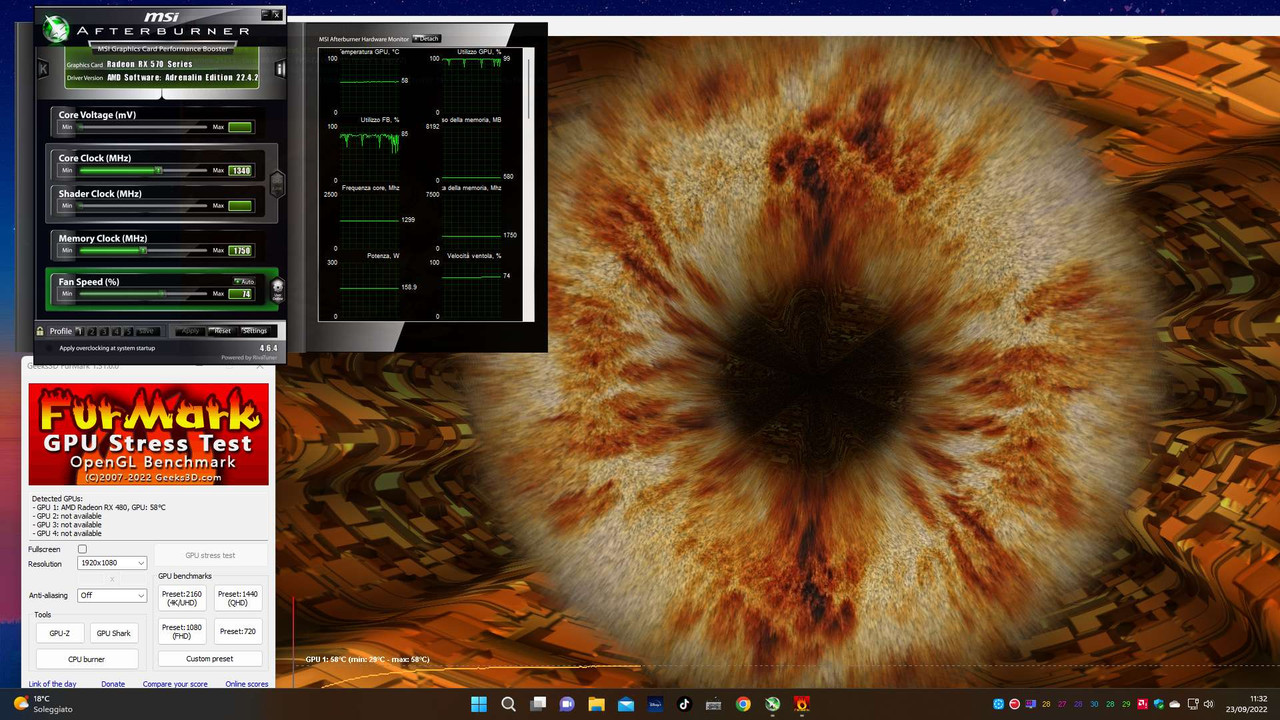This screenshot has height=720, width=1280.
Task: Open Afterburner Settings
Action: click(x=254, y=331)
